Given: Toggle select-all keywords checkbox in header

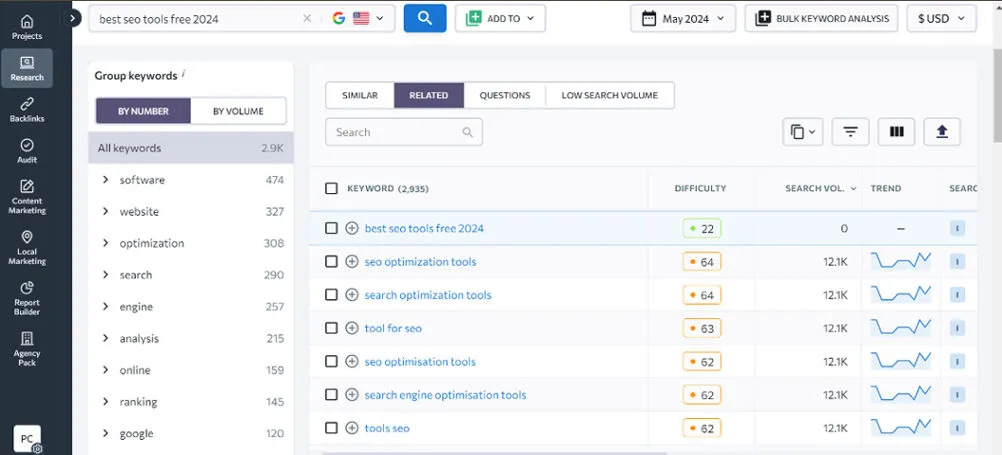Looking at the screenshot, I should [331, 188].
